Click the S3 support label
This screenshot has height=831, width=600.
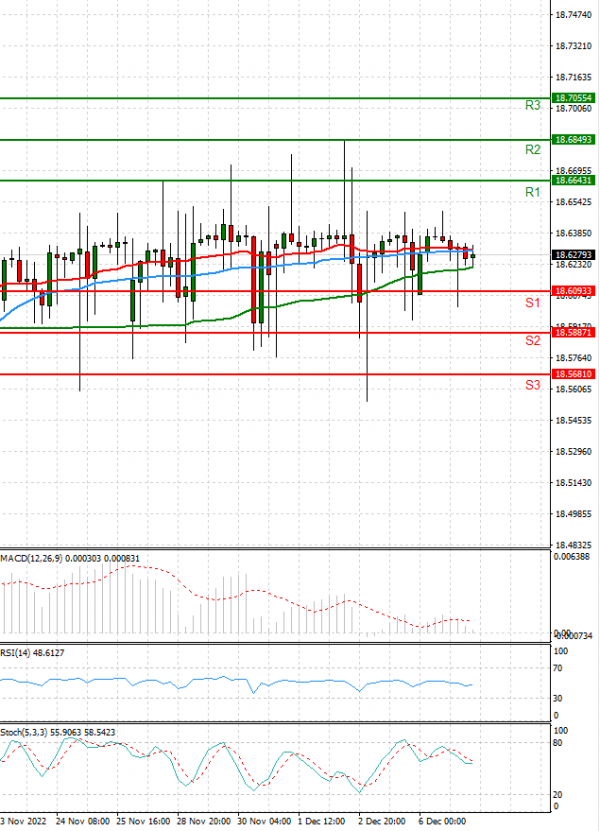click(x=532, y=385)
